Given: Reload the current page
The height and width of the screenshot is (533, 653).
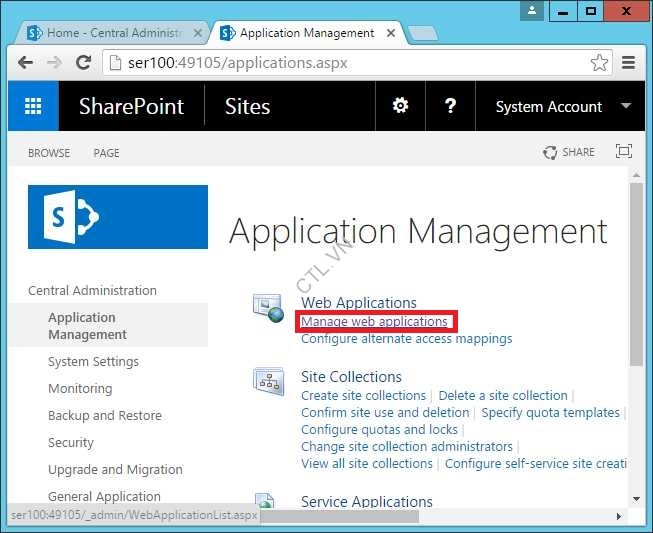Looking at the screenshot, I should point(83,63).
